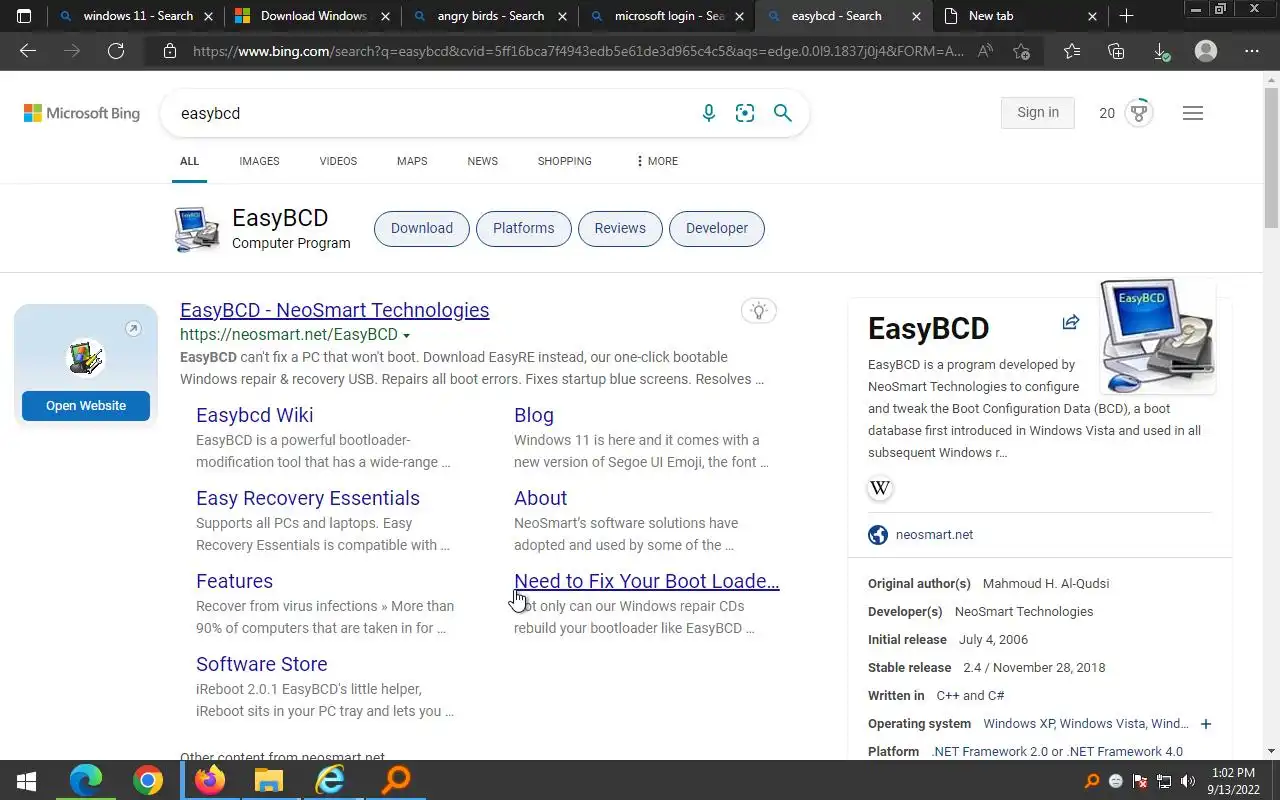Click the Reviews pill button
This screenshot has height=800, width=1280.
(620, 228)
